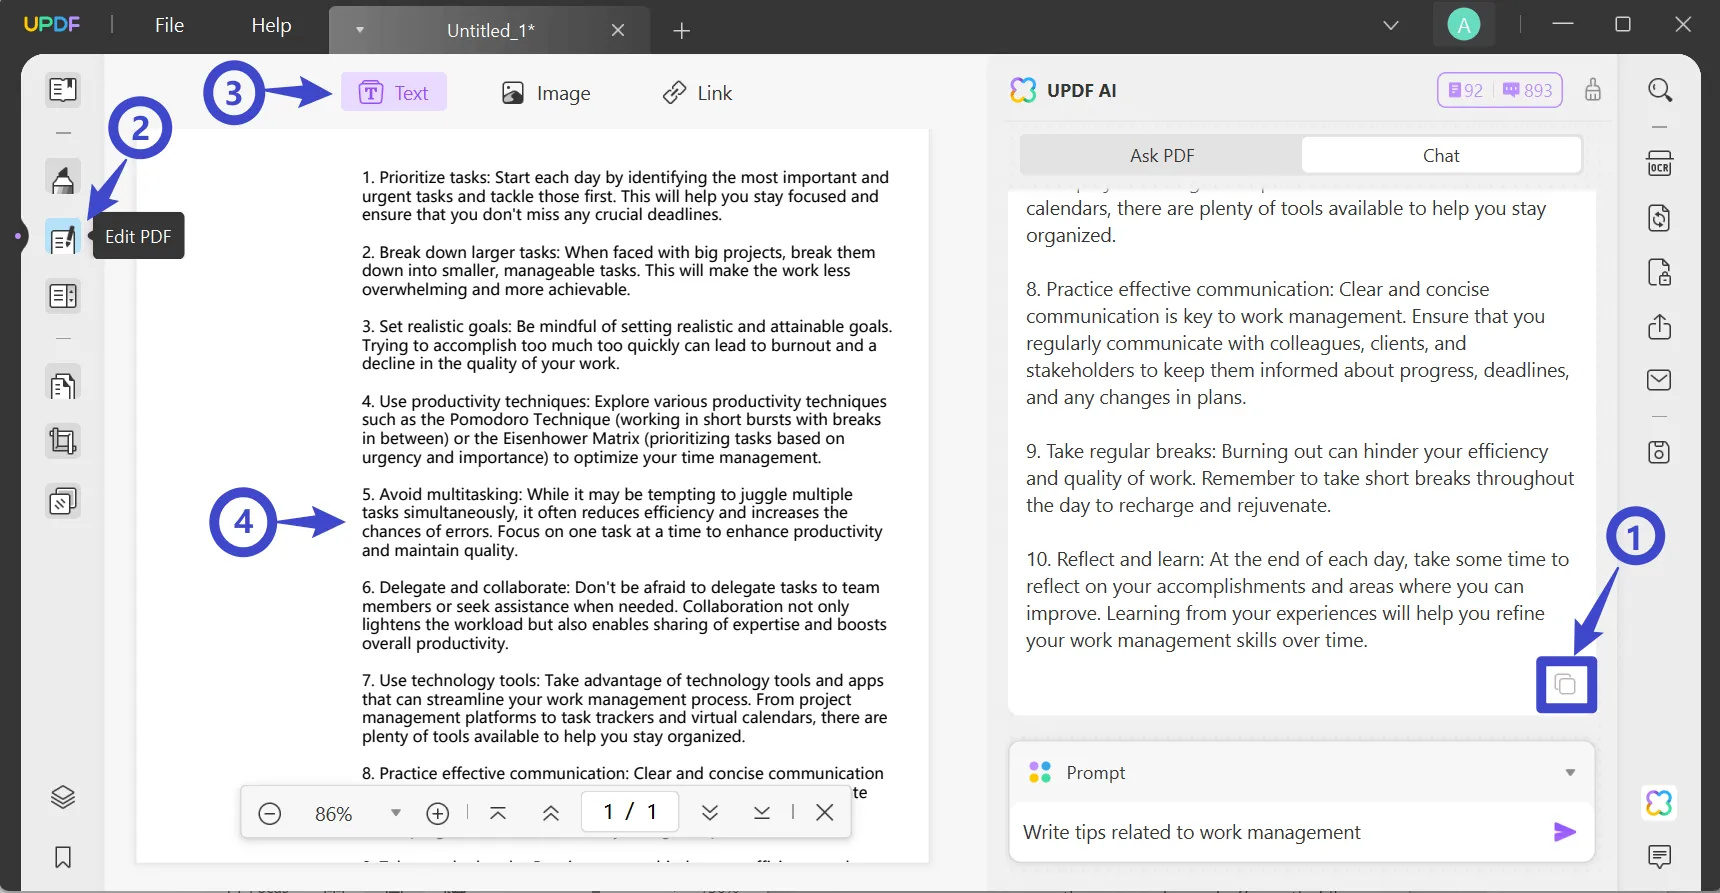Open the Organize Pages tool
Viewport: 1720px width, 893px height.
[63, 385]
